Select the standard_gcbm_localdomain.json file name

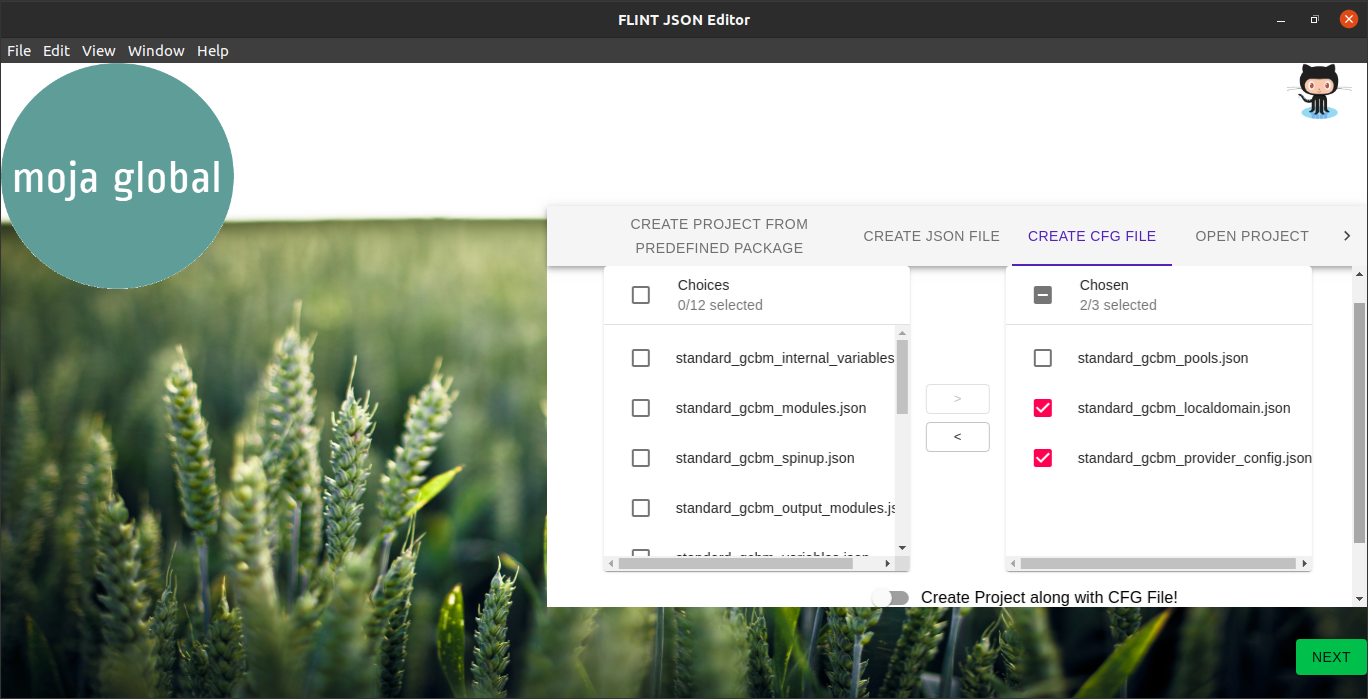pyautogui.click(x=1184, y=408)
